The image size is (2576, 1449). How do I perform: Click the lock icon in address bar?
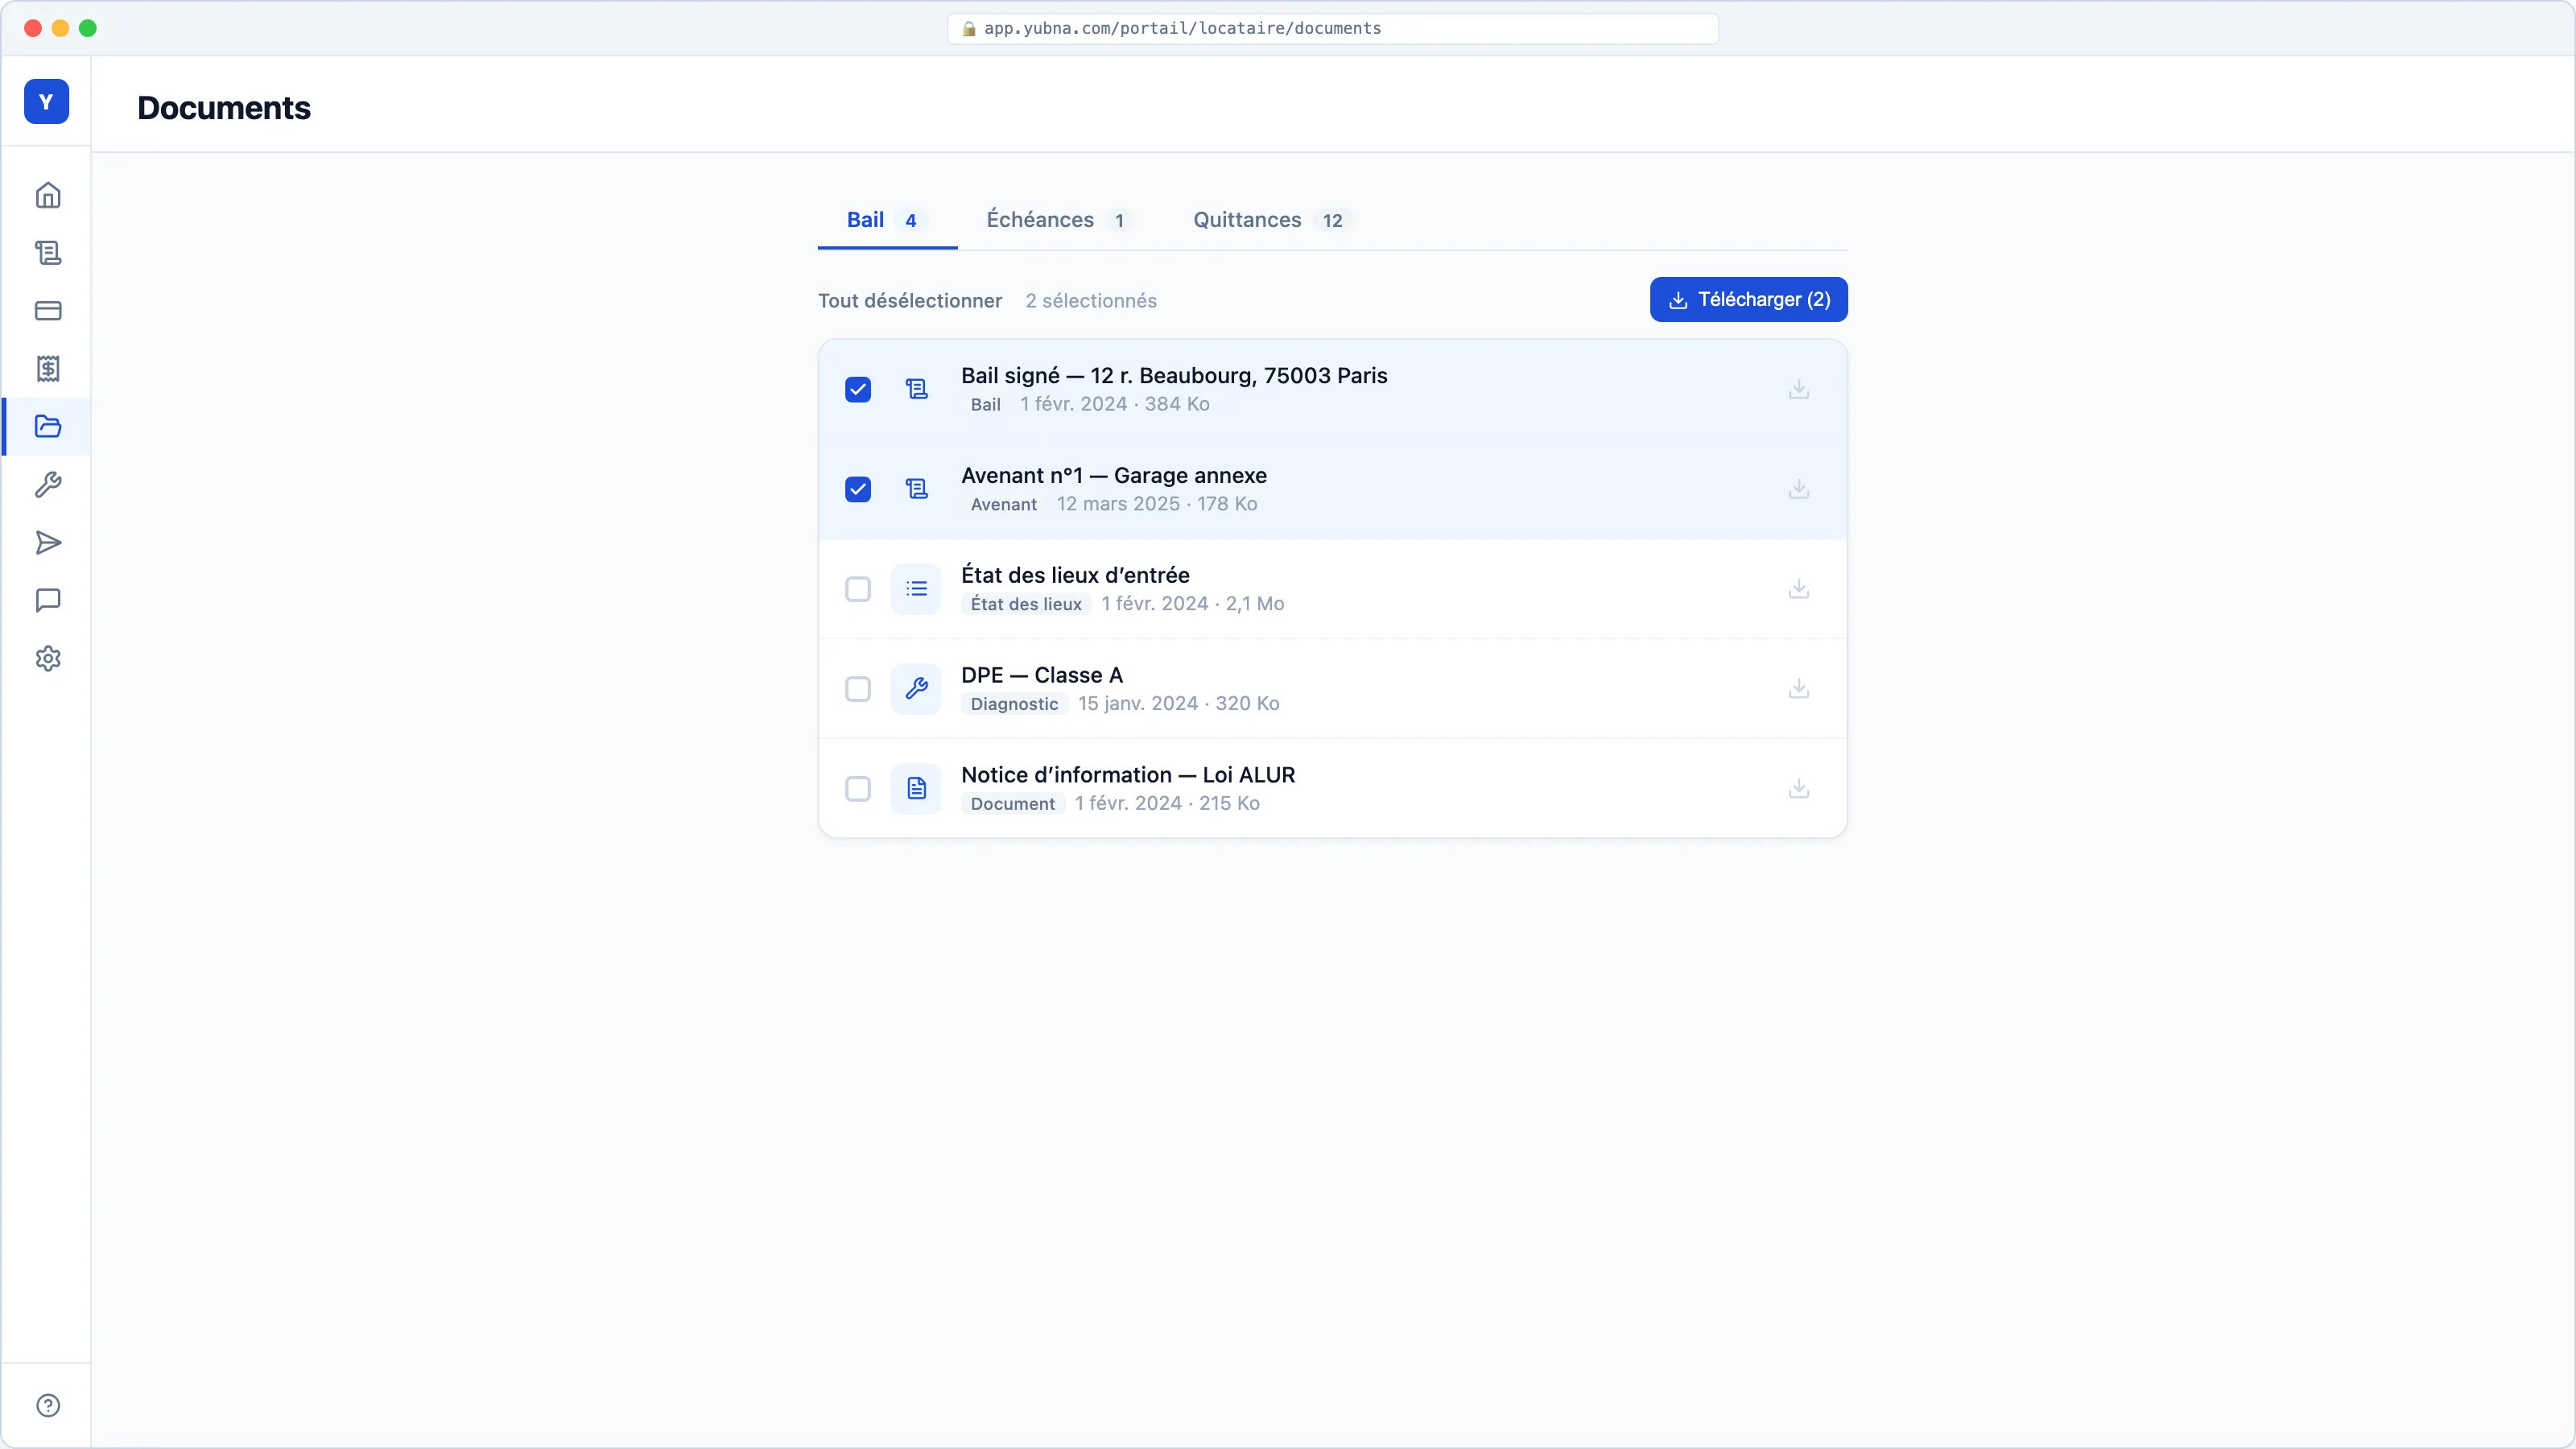[968, 29]
